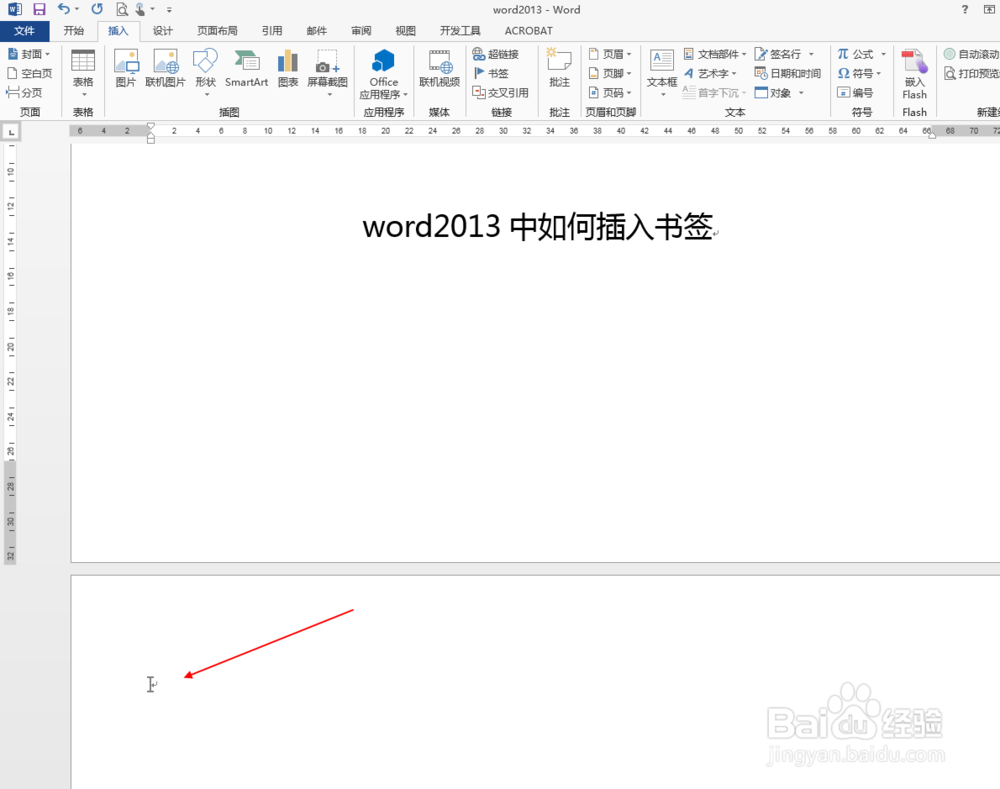
Task: Click the ribbon display options button
Action: (x=989, y=10)
